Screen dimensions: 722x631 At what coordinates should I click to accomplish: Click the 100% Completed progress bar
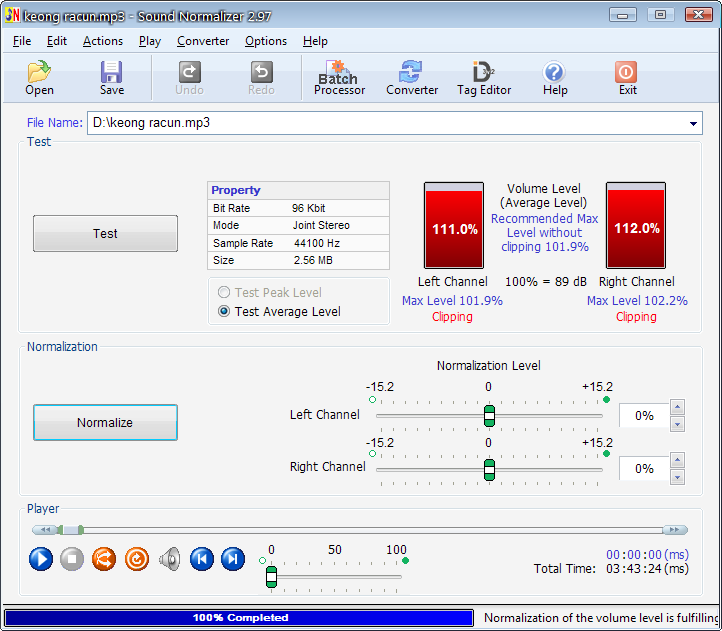[239, 618]
